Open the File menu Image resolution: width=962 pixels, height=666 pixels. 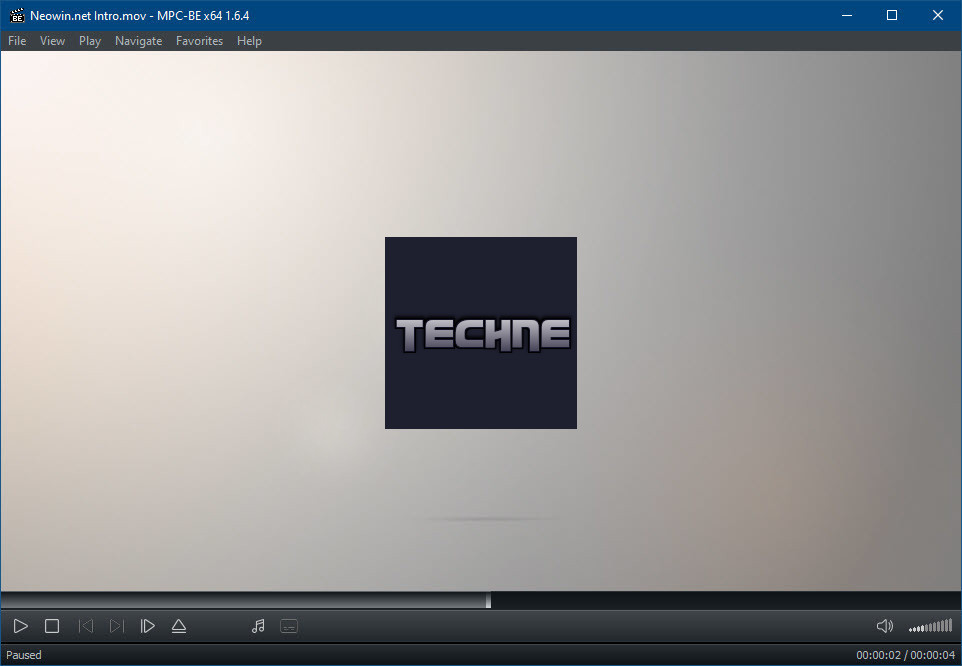click(17, 40)
